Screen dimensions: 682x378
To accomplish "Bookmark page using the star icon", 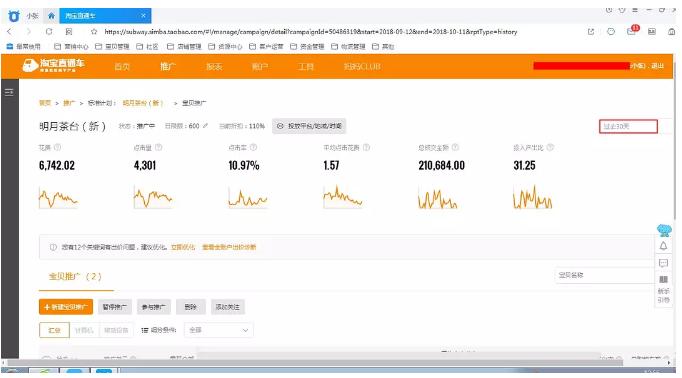I will click(x=94, y=32).
